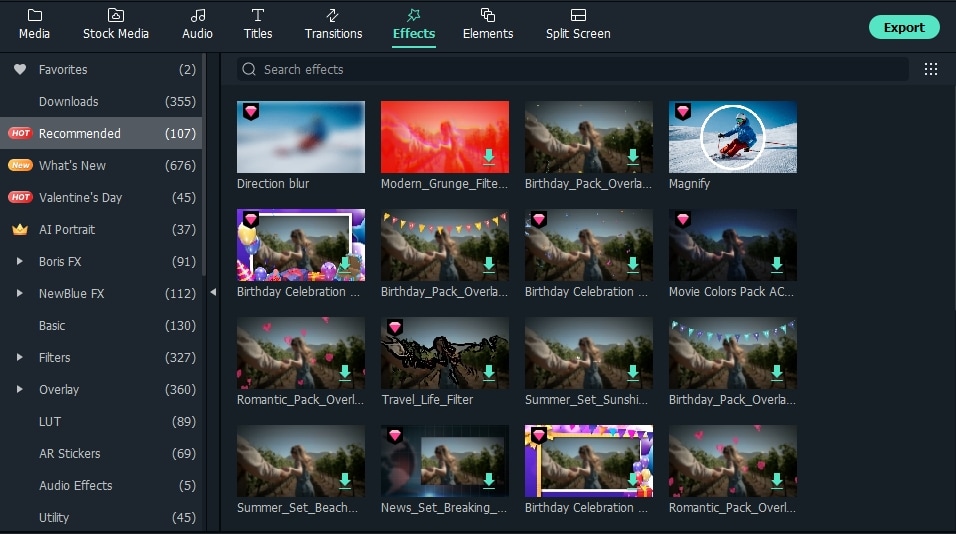Viewport: 956px width, 534px height.
Task: Click the sidebar vertical scrollbar
Action: click(204, 165)
